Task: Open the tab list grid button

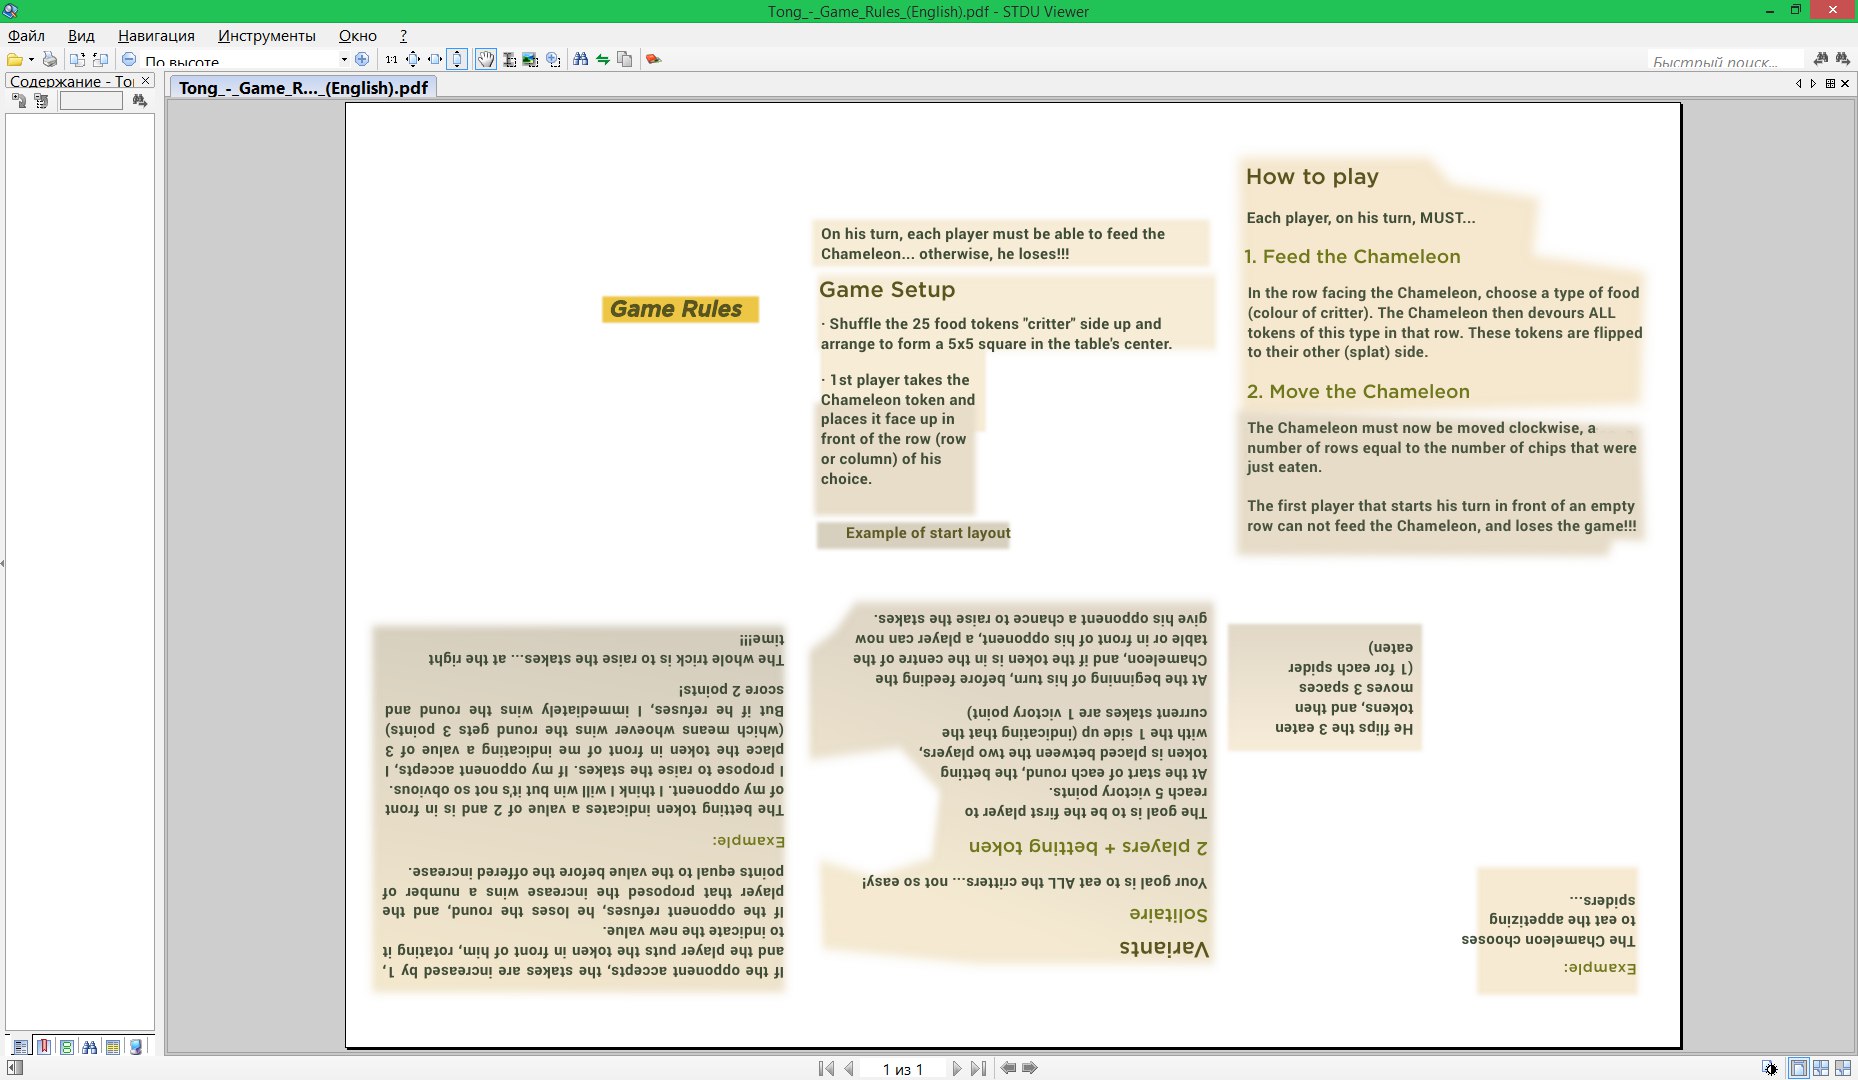Action: click(1830, 83)
